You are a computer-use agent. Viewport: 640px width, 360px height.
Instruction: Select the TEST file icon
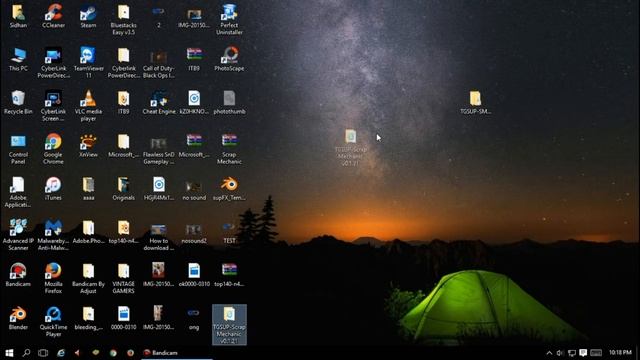pyautogui.click(x=229, y=232)
